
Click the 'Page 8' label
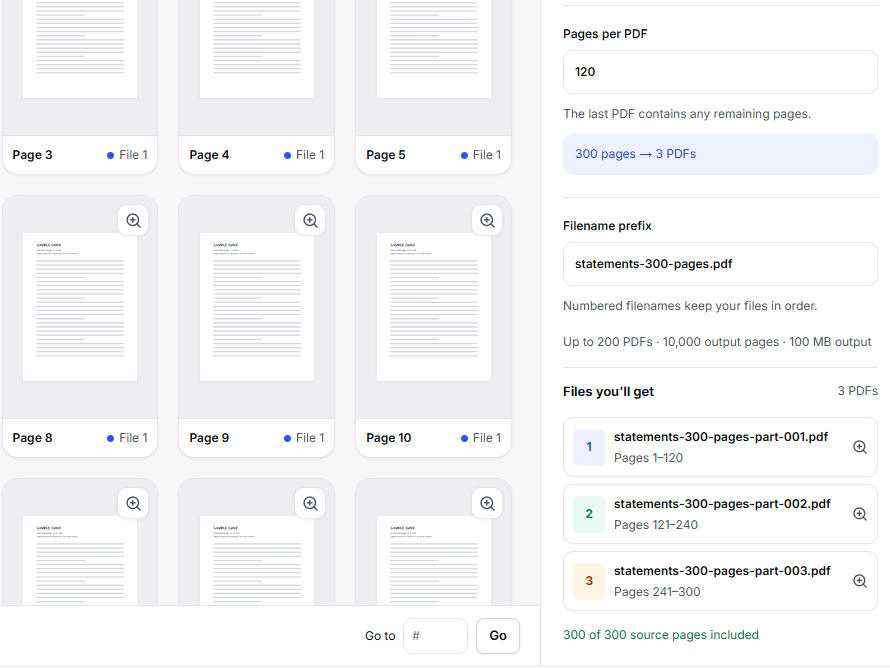[32, 438]
